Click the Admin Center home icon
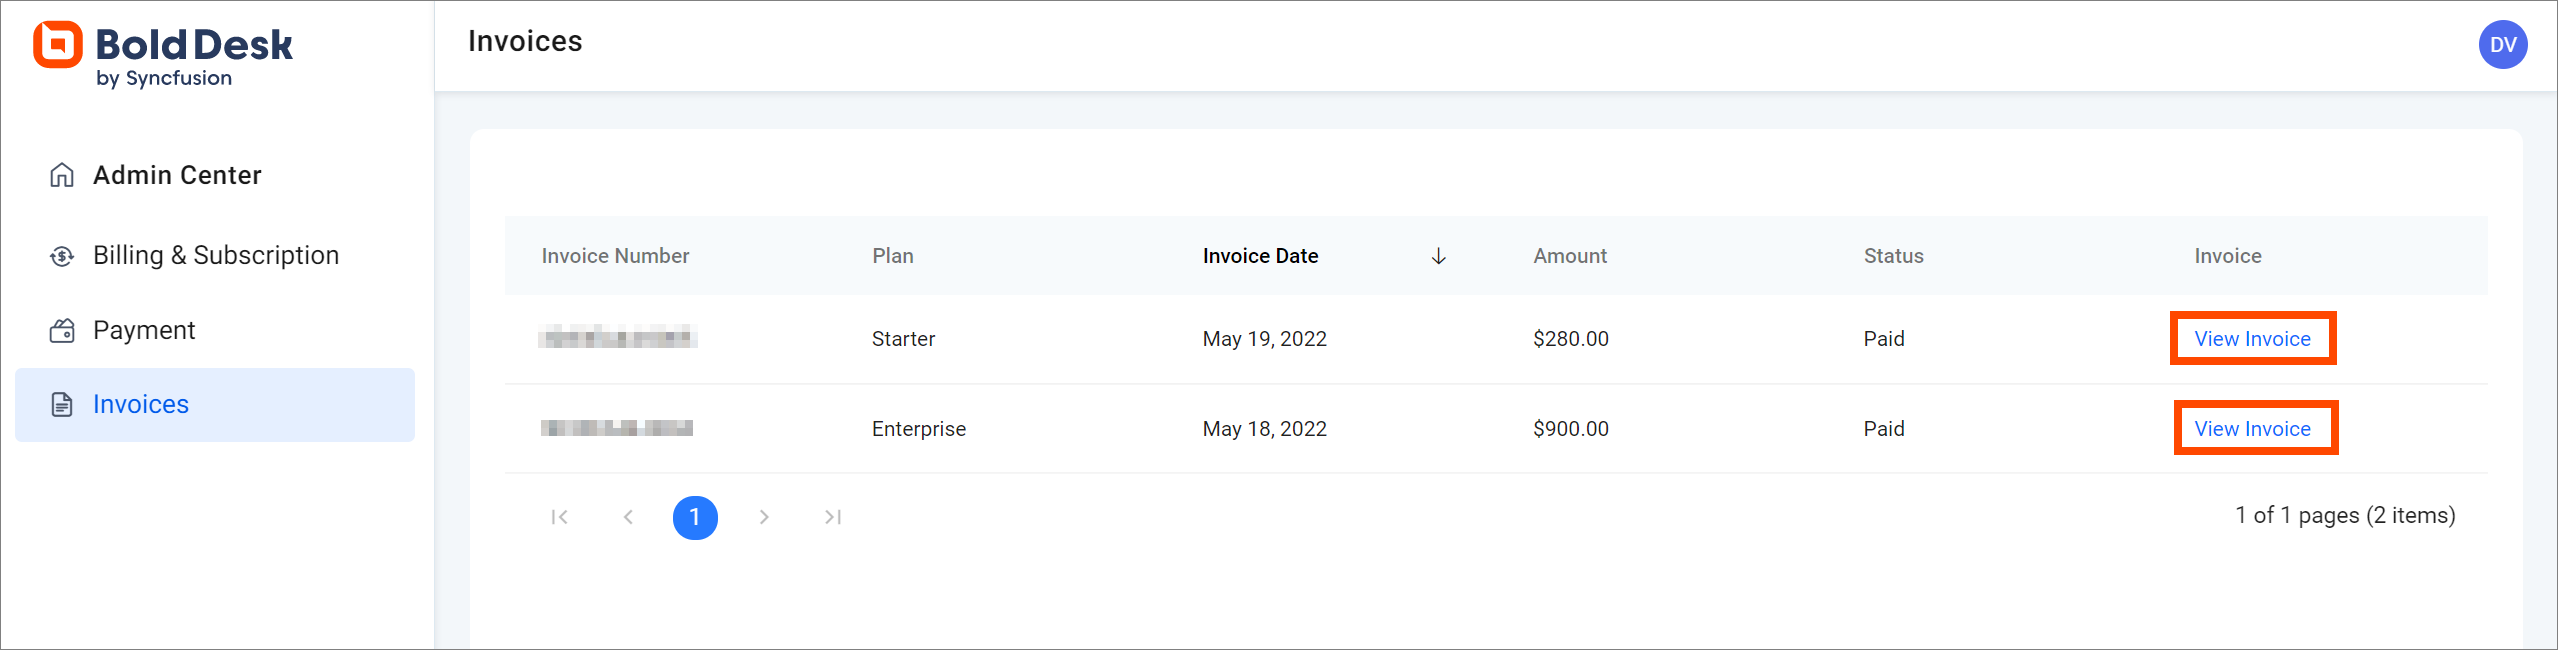The height and width of the screenshot is (650, 2558). tap(62, 175)
